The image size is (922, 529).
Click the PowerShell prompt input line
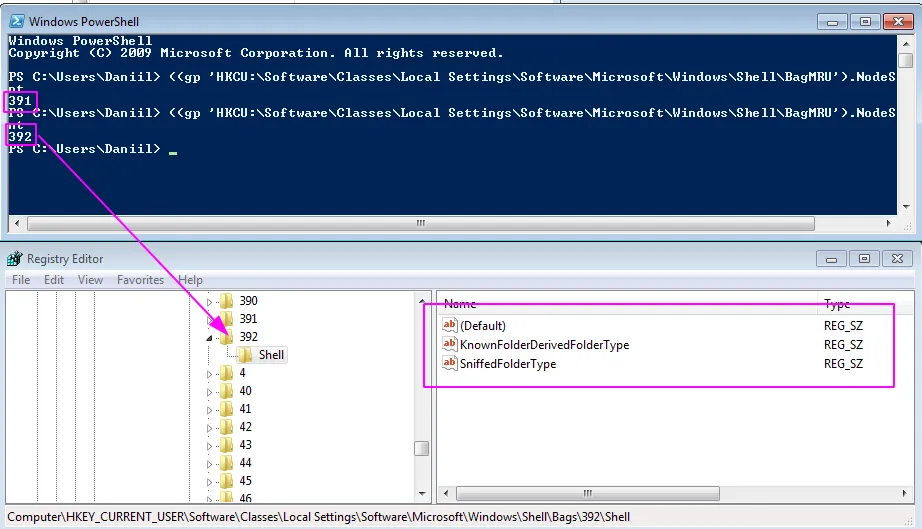(x=93, y=149)
